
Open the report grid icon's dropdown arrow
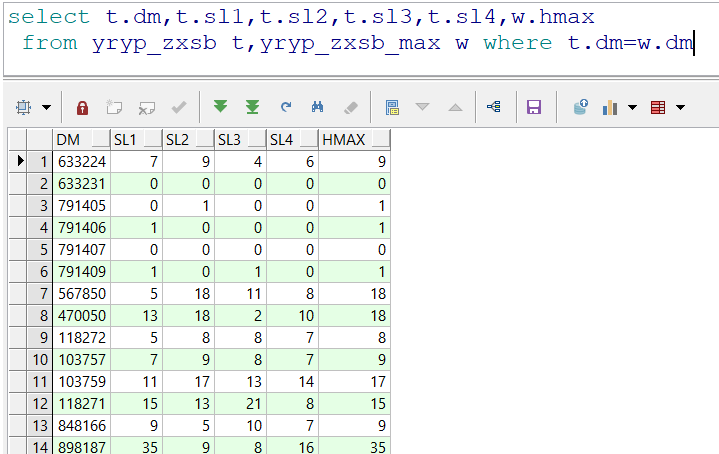point(680,107)
